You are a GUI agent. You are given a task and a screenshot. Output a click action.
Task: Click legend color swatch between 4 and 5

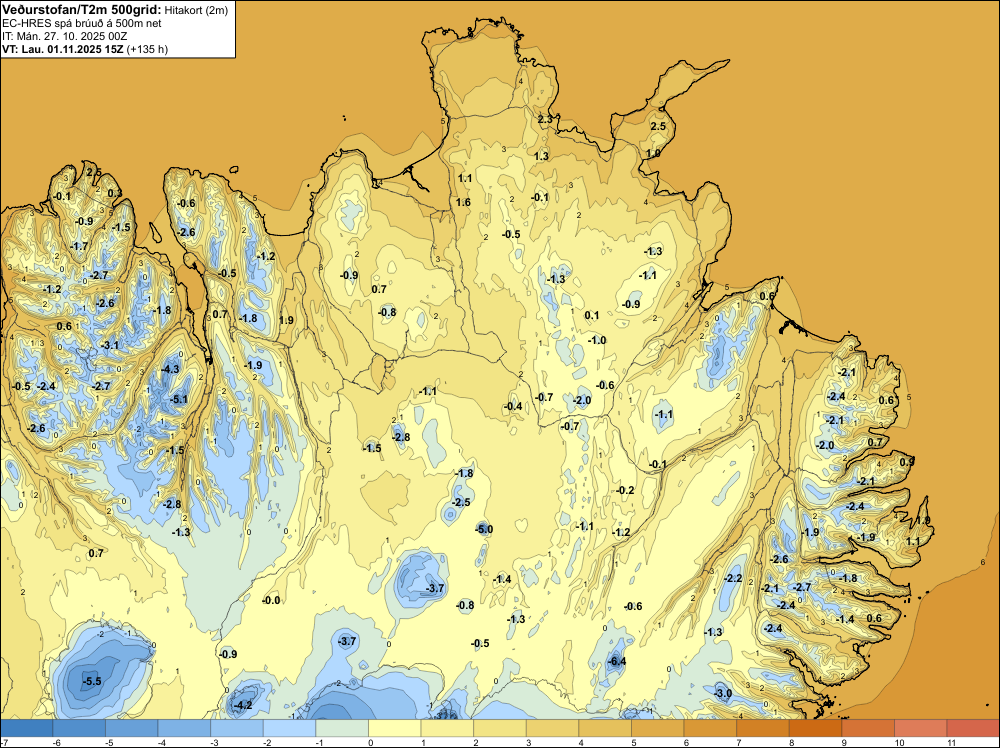click(605, 728)
